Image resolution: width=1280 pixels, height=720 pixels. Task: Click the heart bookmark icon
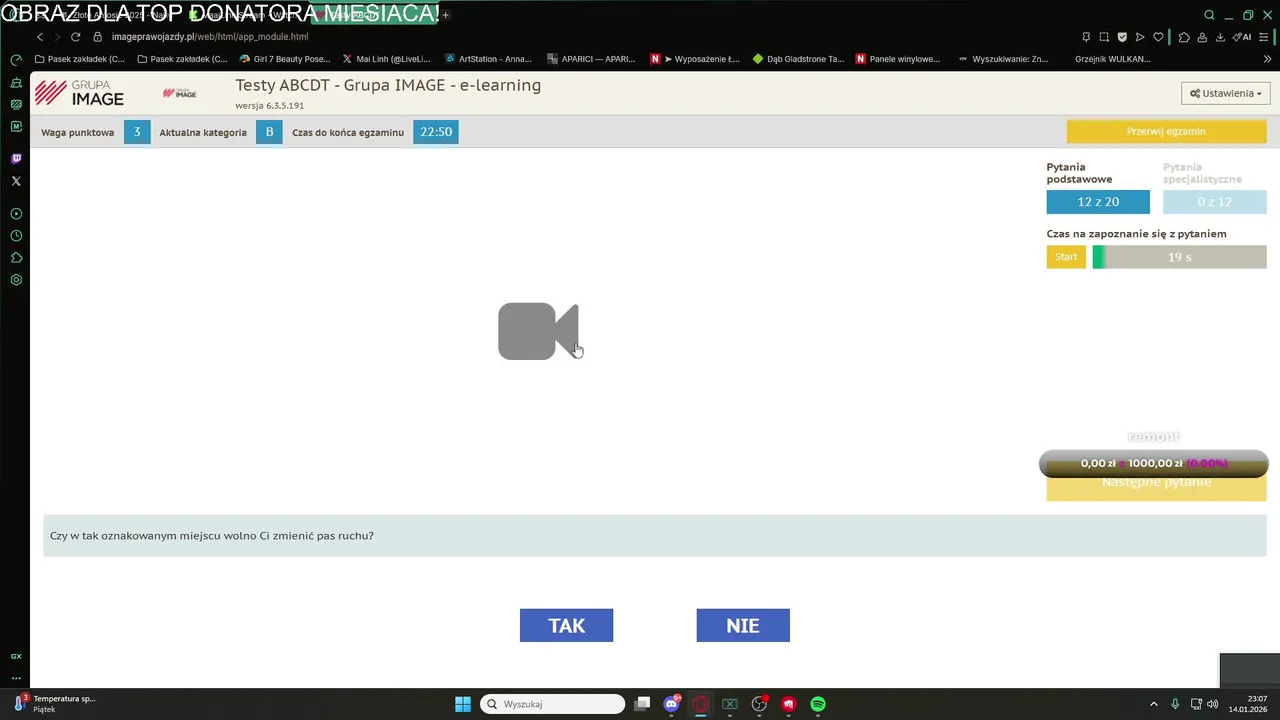1158,37
